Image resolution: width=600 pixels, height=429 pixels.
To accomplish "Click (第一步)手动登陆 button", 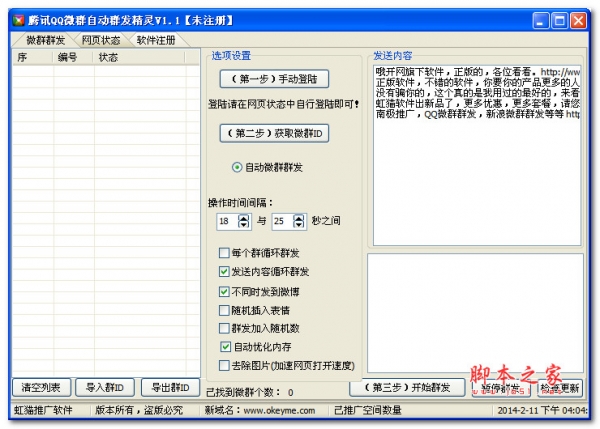I will 274,79.
